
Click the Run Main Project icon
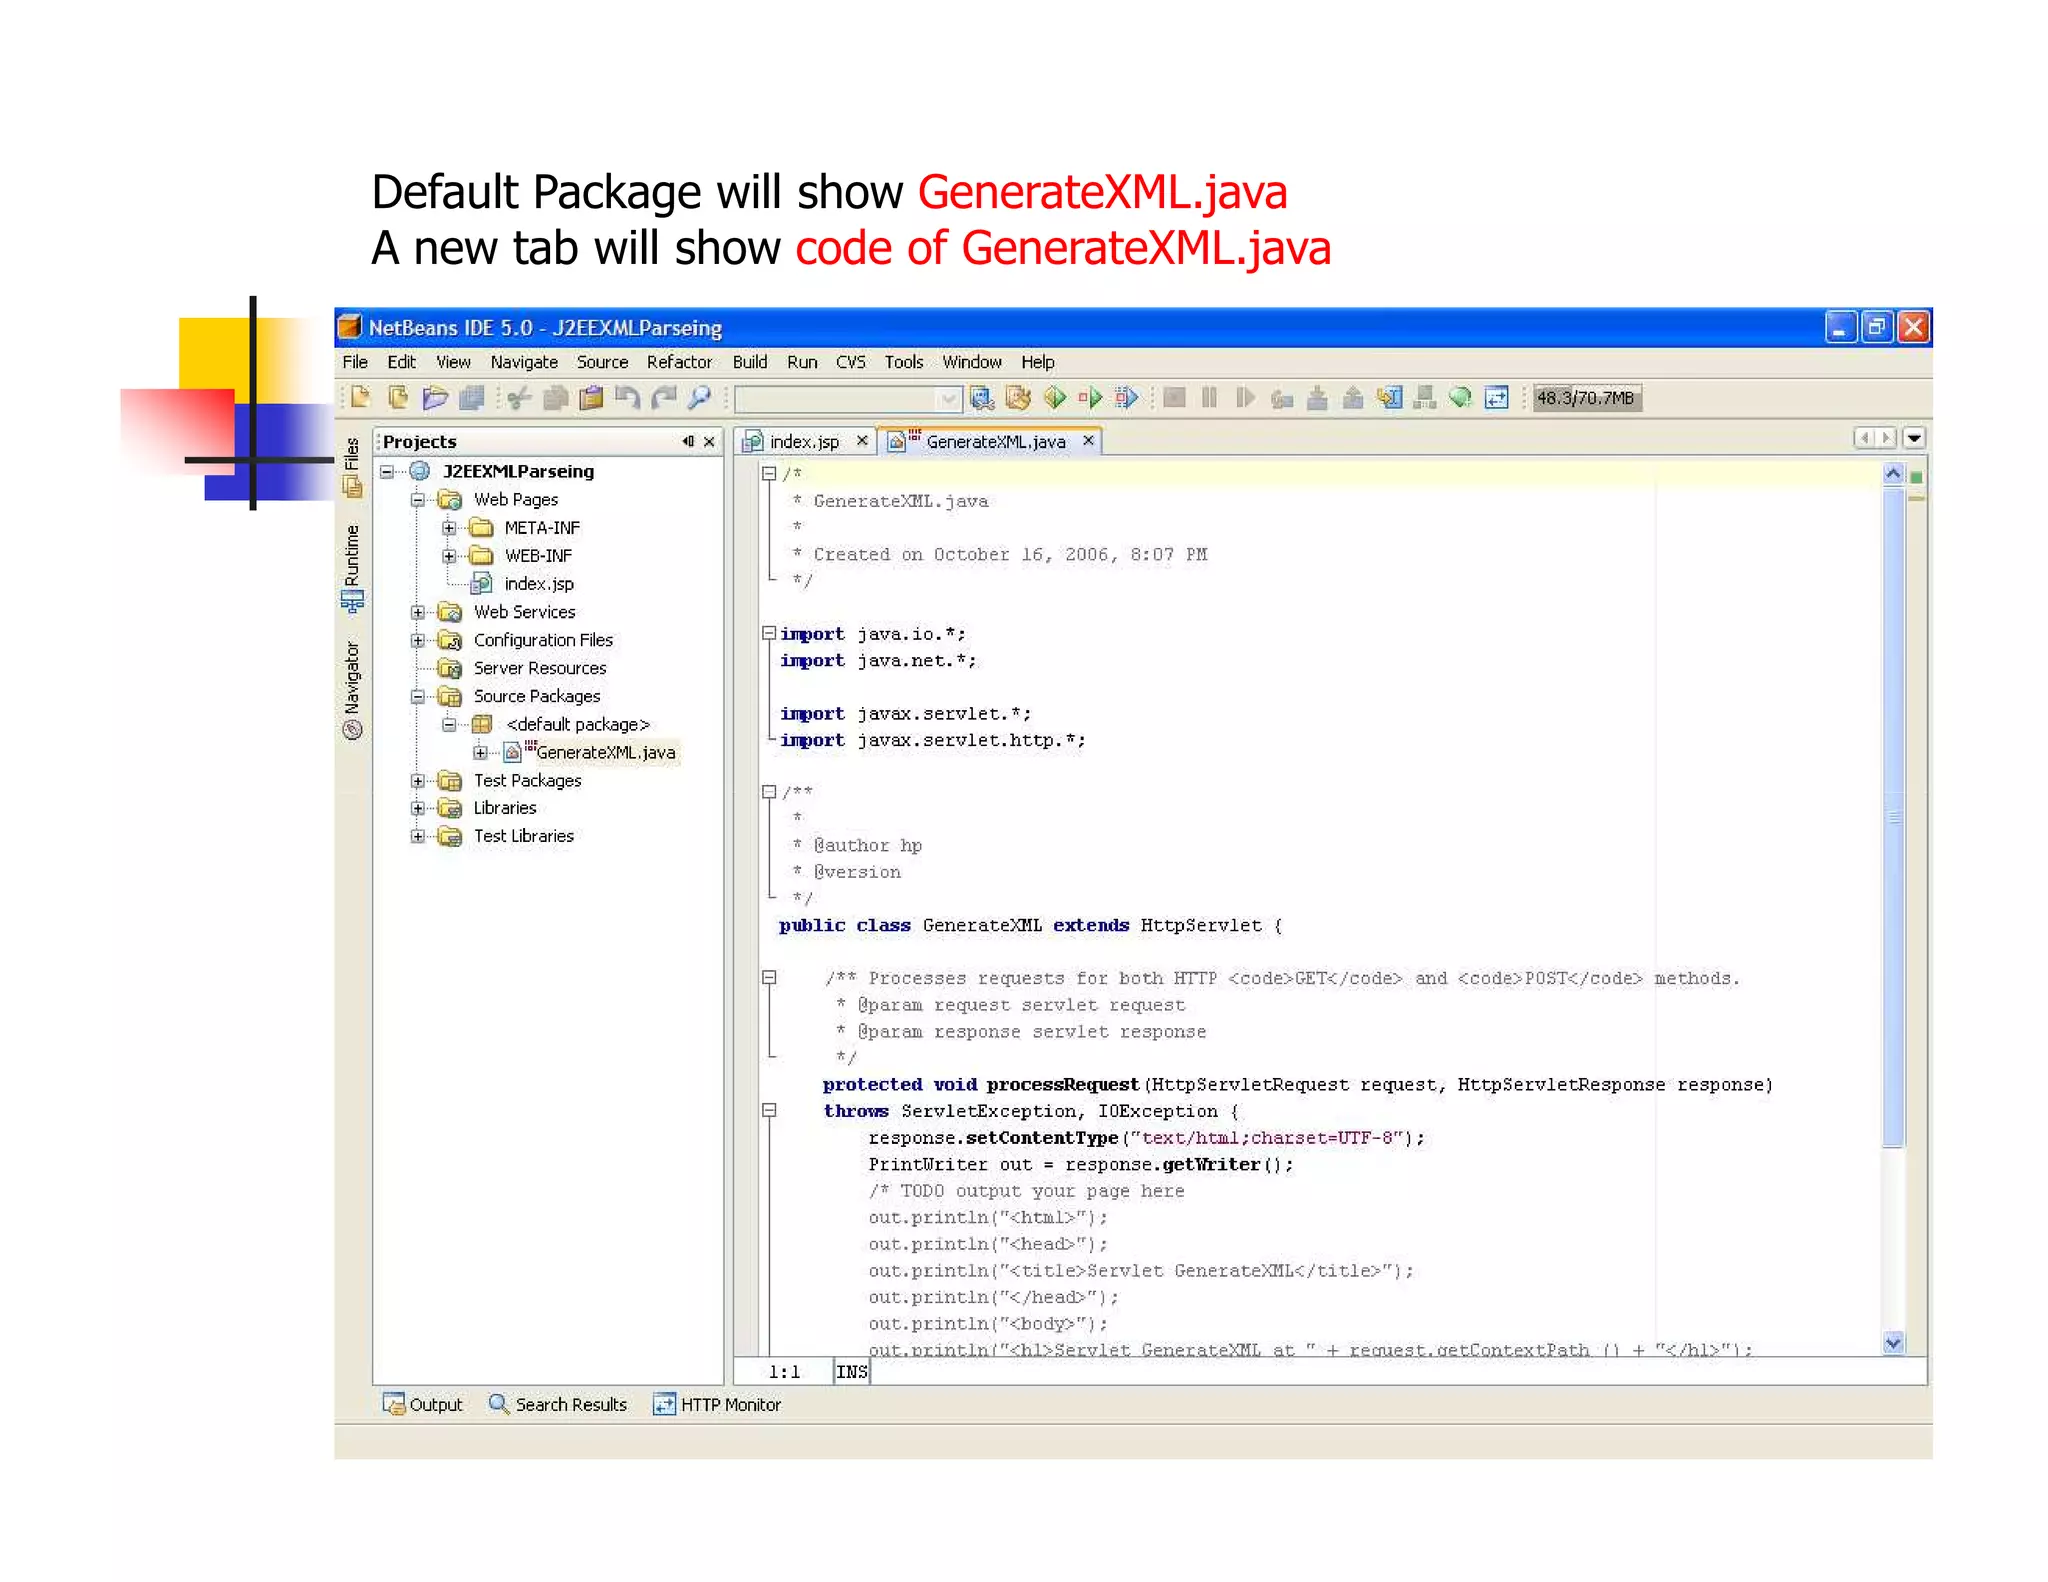click(1055, 398)
